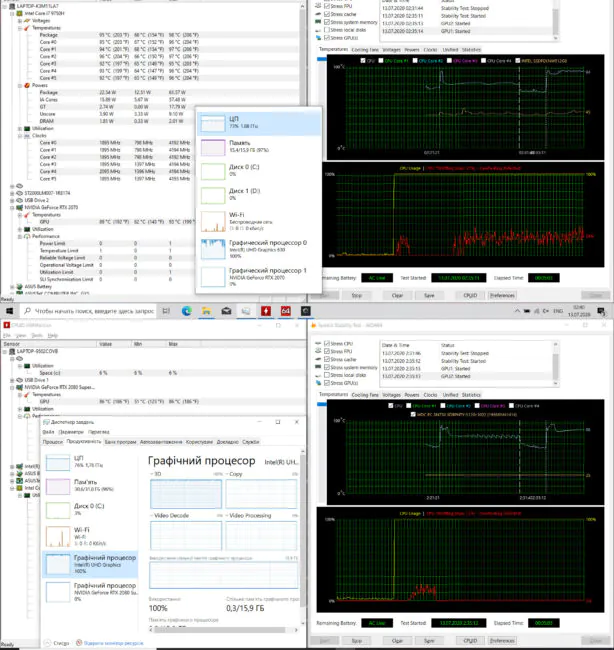Open File Explorer from the taskbar

click(206, 311)
